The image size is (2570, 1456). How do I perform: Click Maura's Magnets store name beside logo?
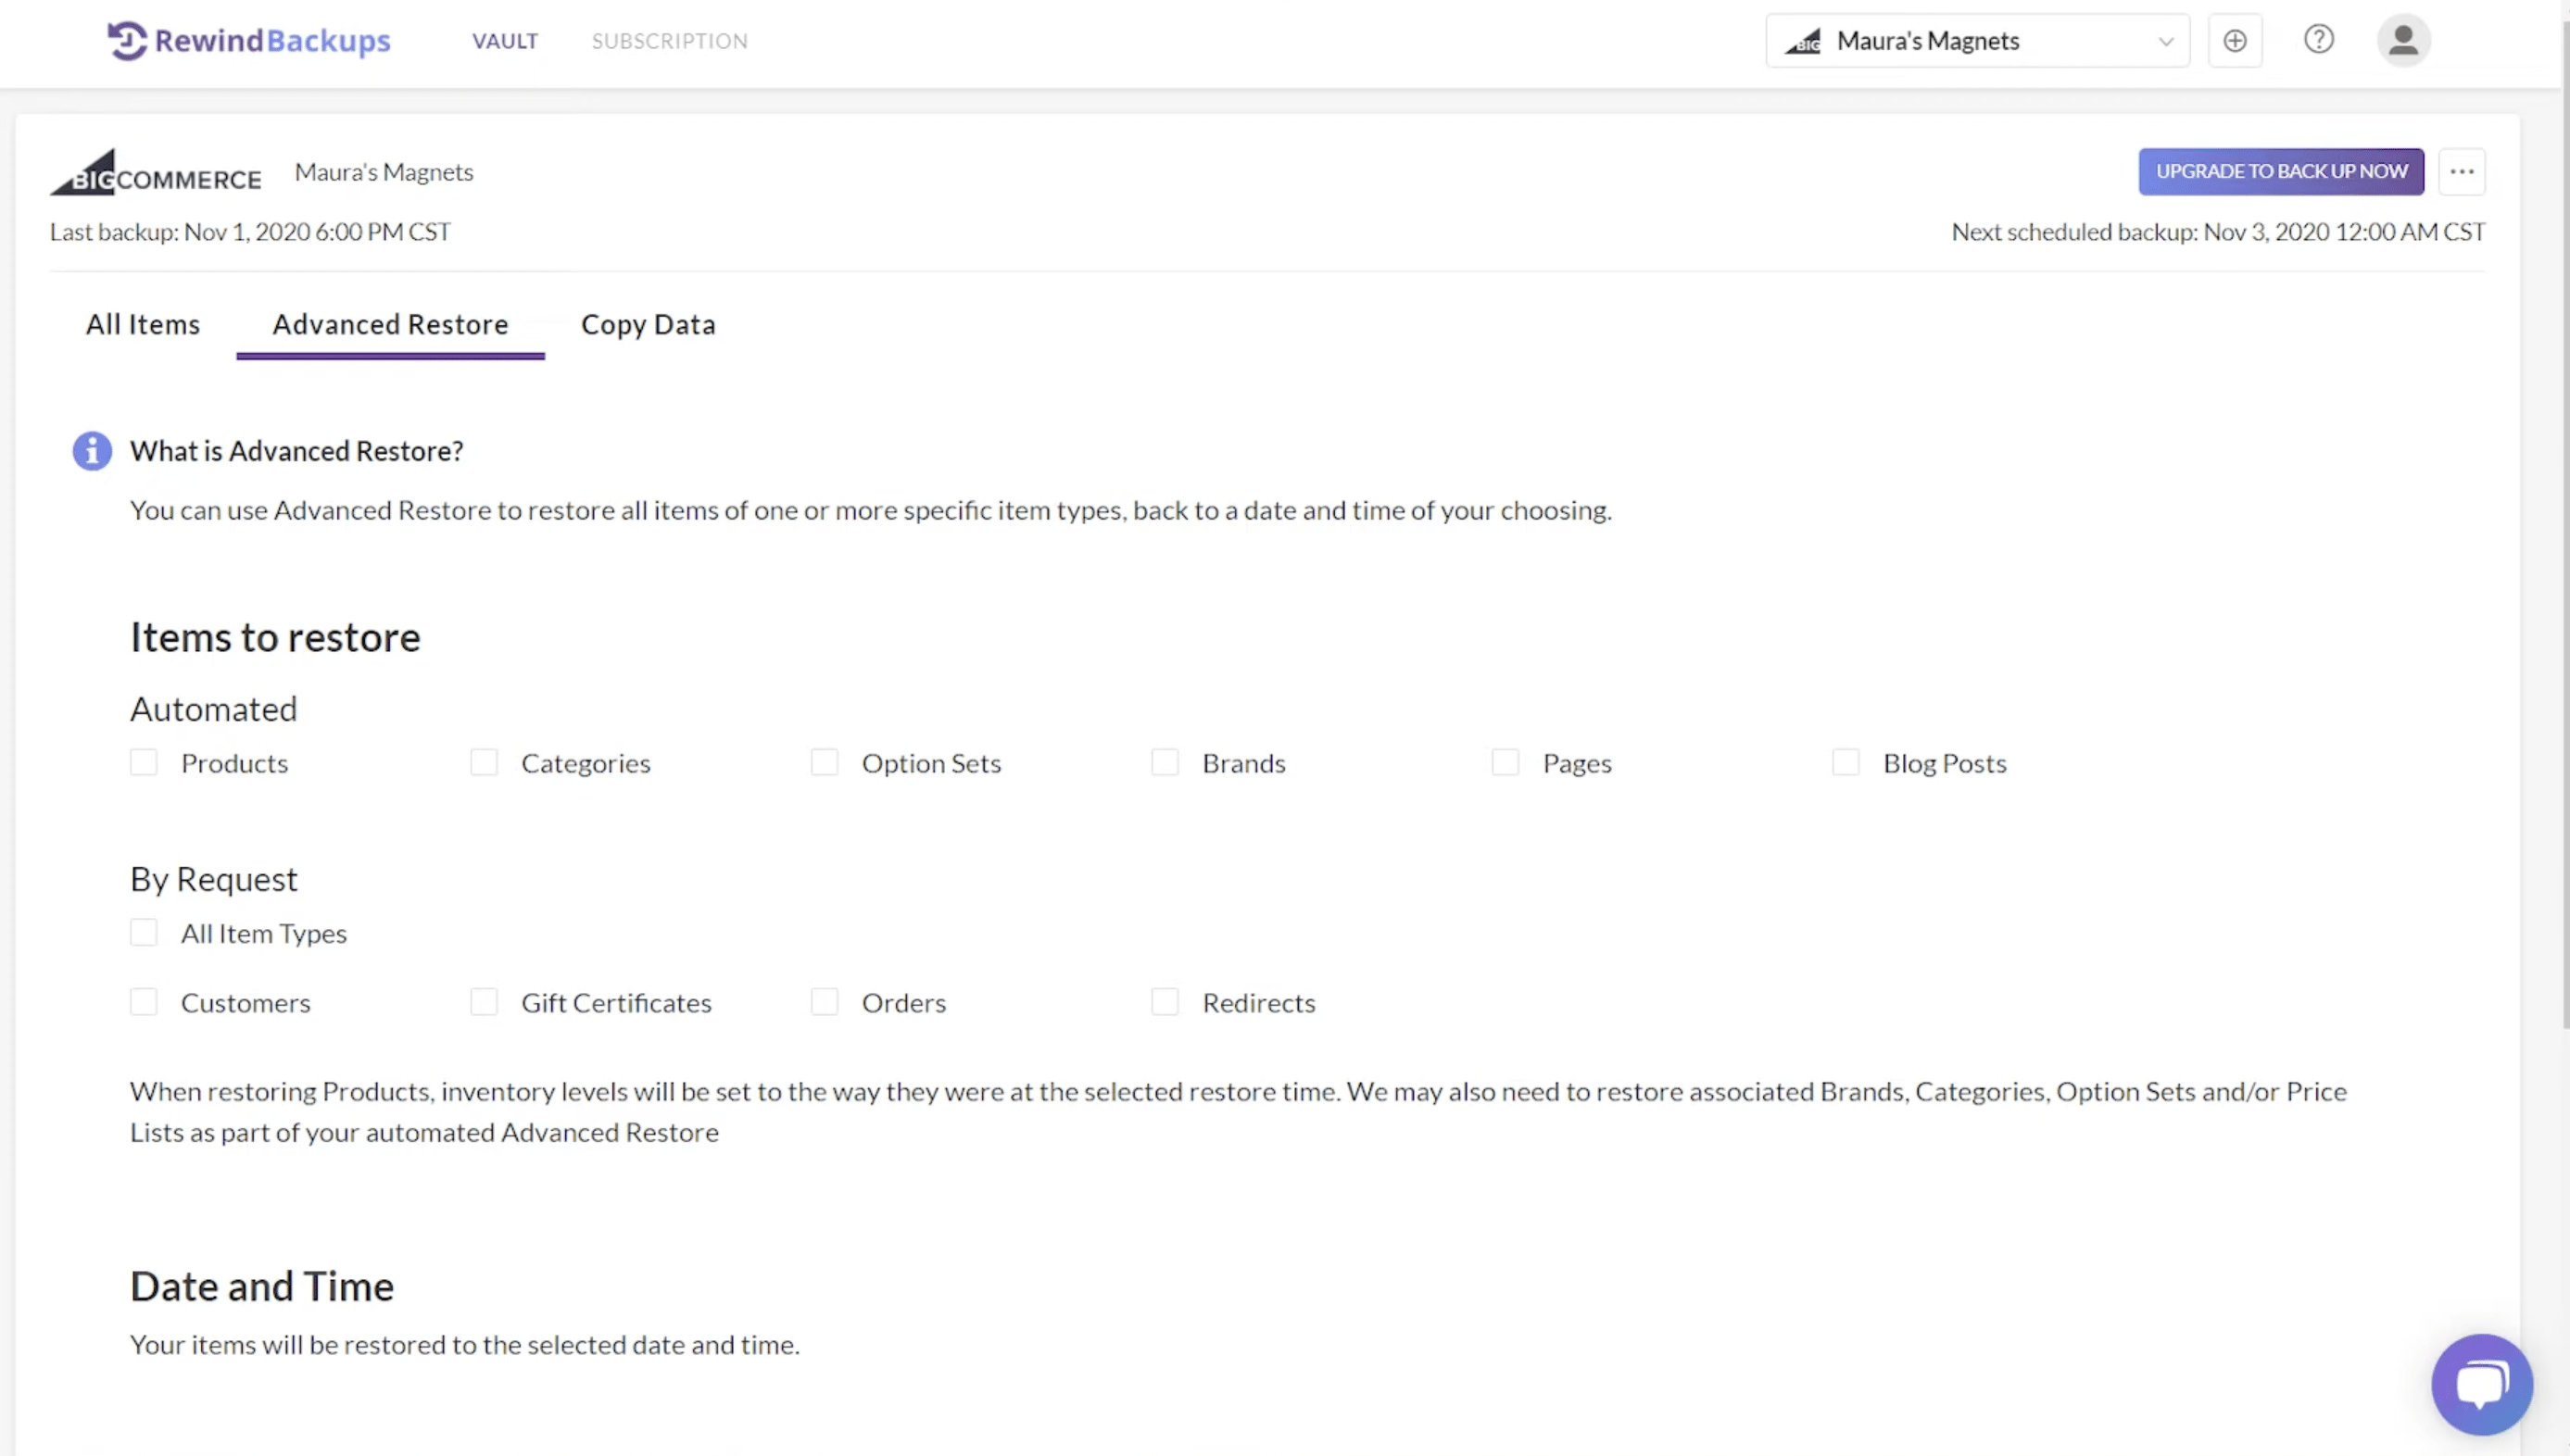pyautogui.click(x=384, y=172)
